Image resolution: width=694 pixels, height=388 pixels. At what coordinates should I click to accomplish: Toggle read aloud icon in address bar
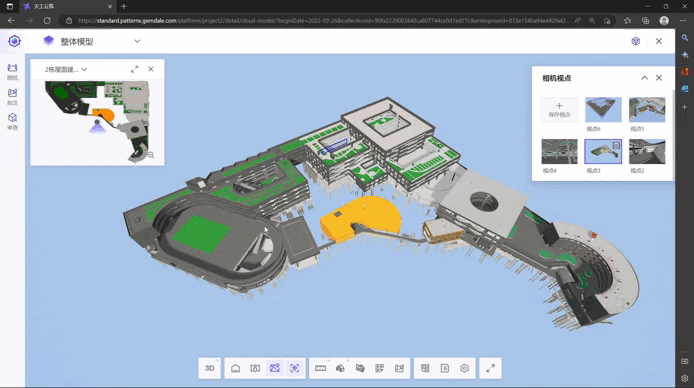pos(578,20)
